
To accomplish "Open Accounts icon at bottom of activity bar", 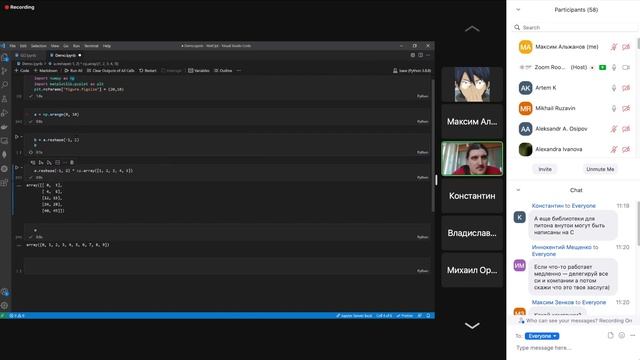I will (5, 292).
